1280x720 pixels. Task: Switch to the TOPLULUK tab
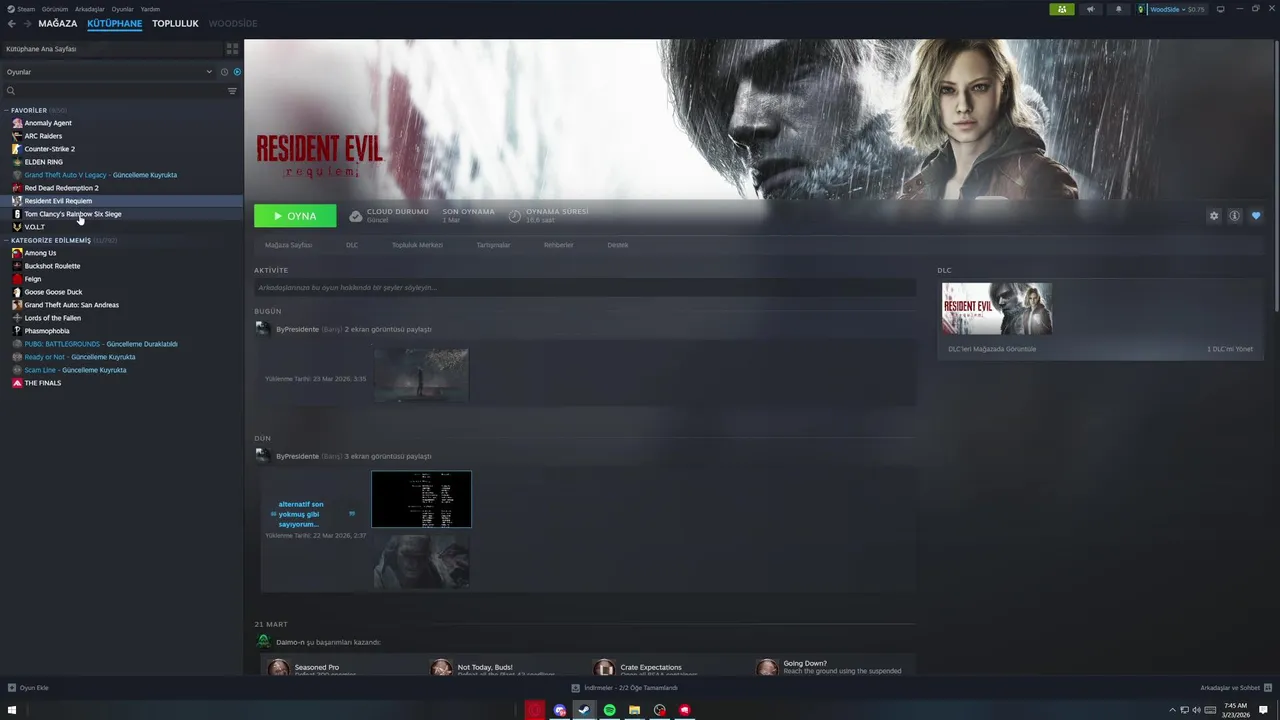(175, 23)
